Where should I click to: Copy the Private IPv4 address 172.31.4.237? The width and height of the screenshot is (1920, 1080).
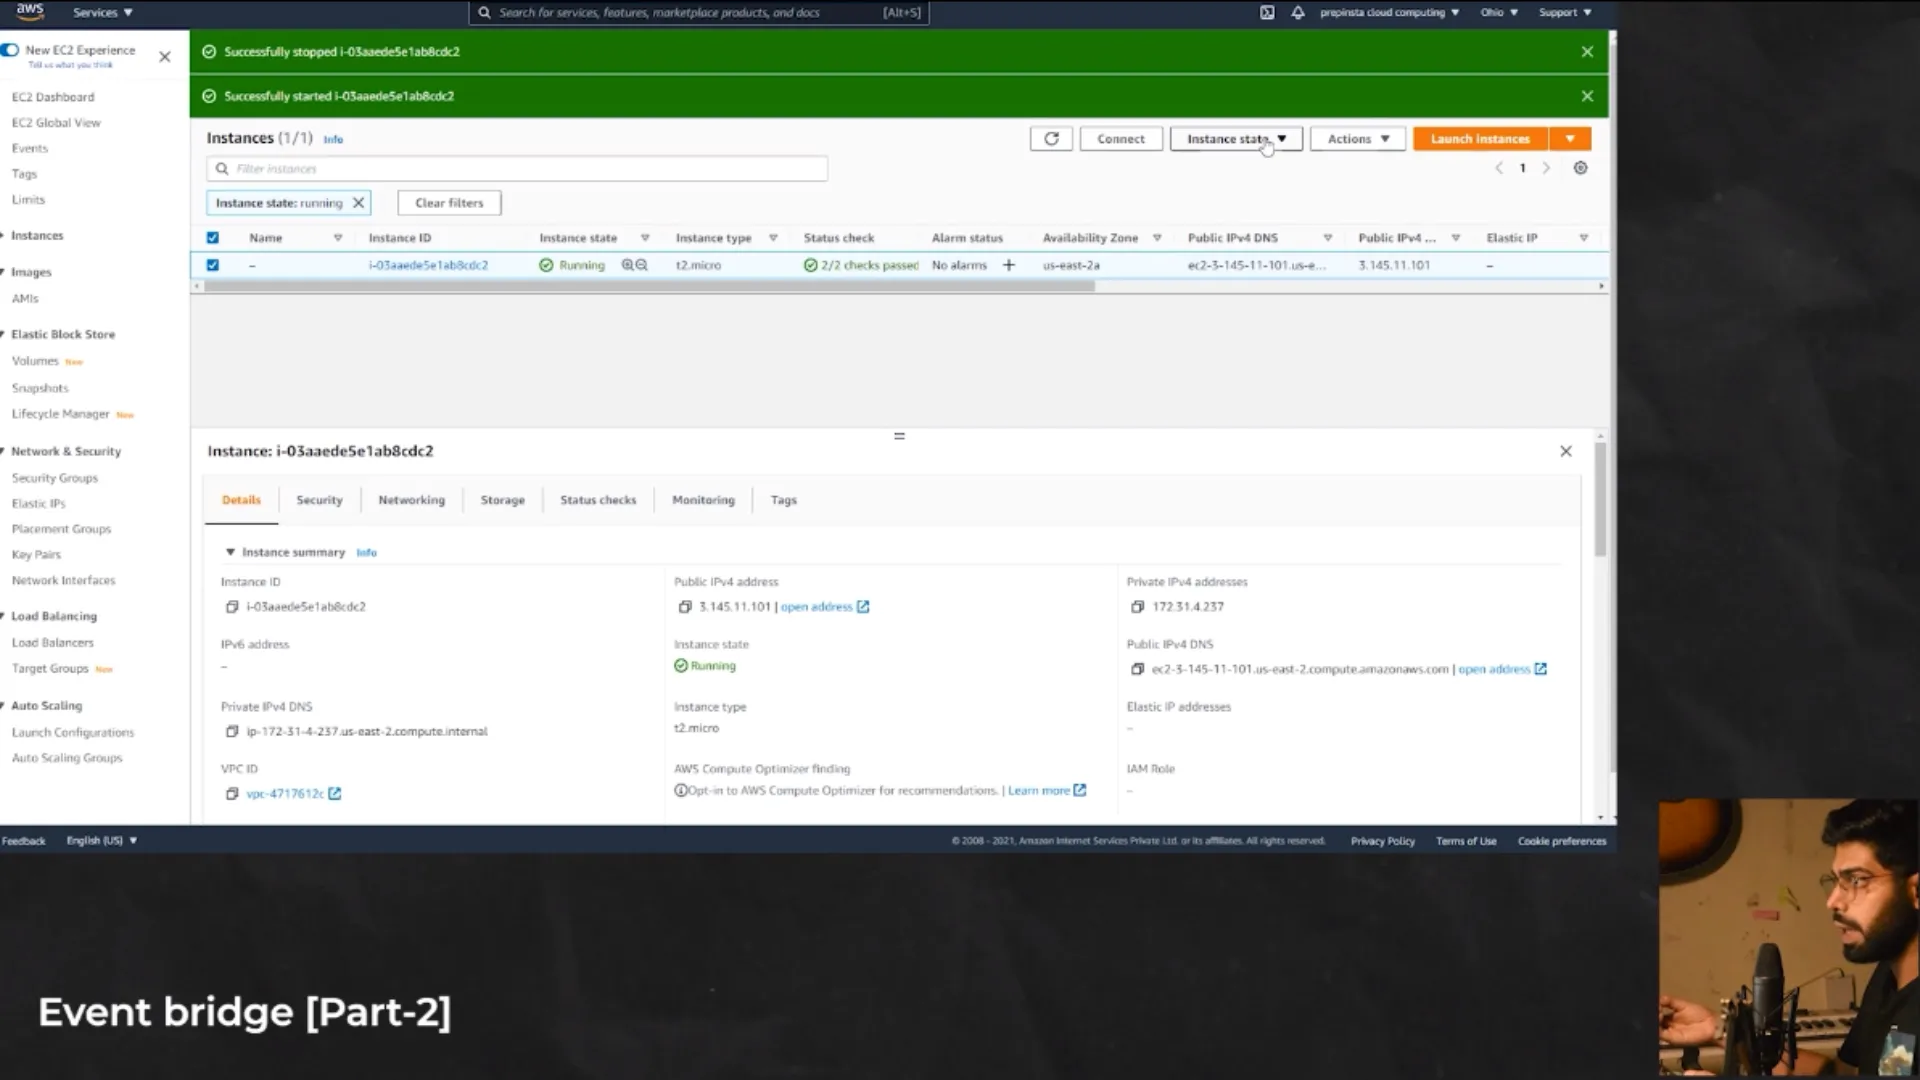point(1137,607)
